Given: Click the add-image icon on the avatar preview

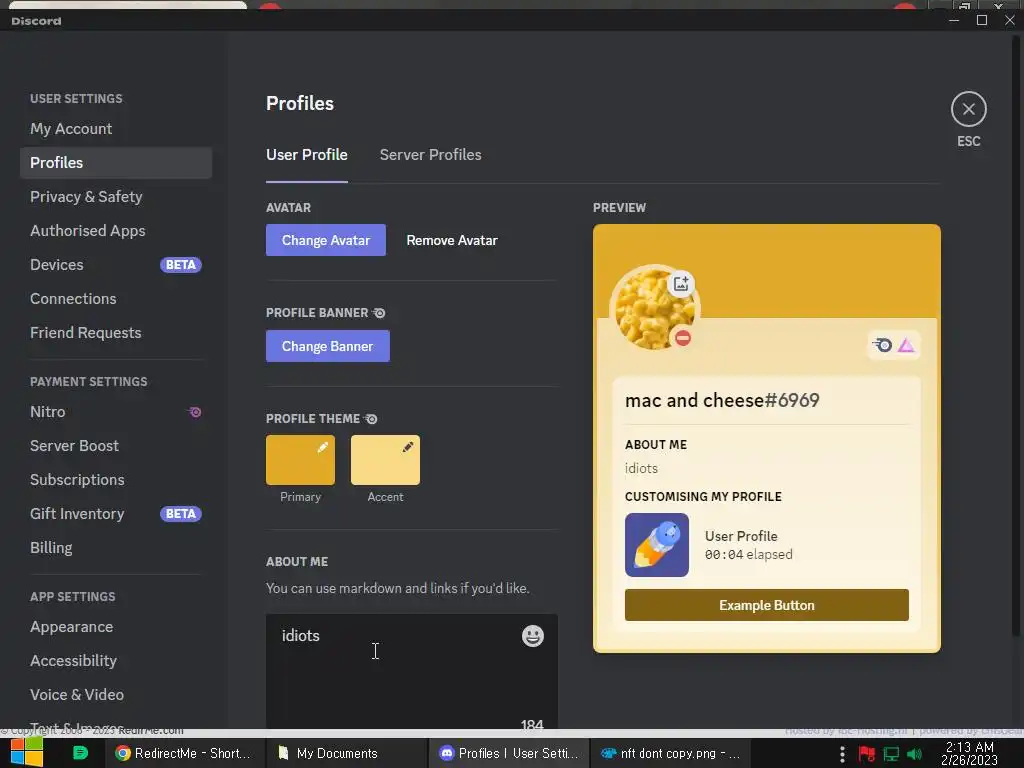Looking at the screenshot, I should [681, 283].
